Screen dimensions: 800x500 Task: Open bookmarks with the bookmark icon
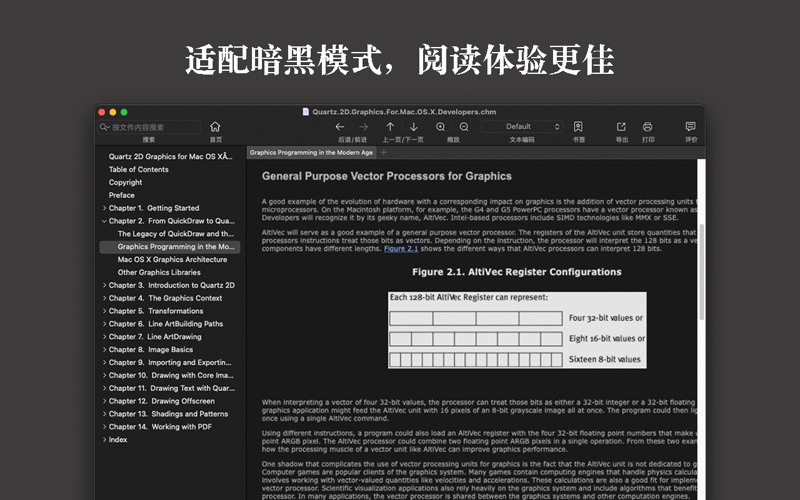pyautogui.click(x=578, y=127)
